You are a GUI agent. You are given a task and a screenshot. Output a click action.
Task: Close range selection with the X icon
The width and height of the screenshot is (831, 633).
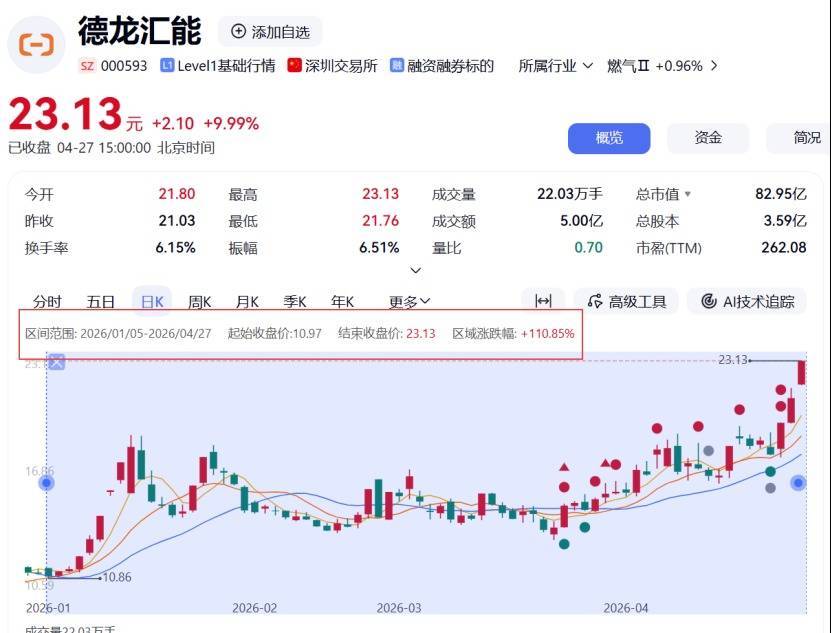tap(57, 362)
